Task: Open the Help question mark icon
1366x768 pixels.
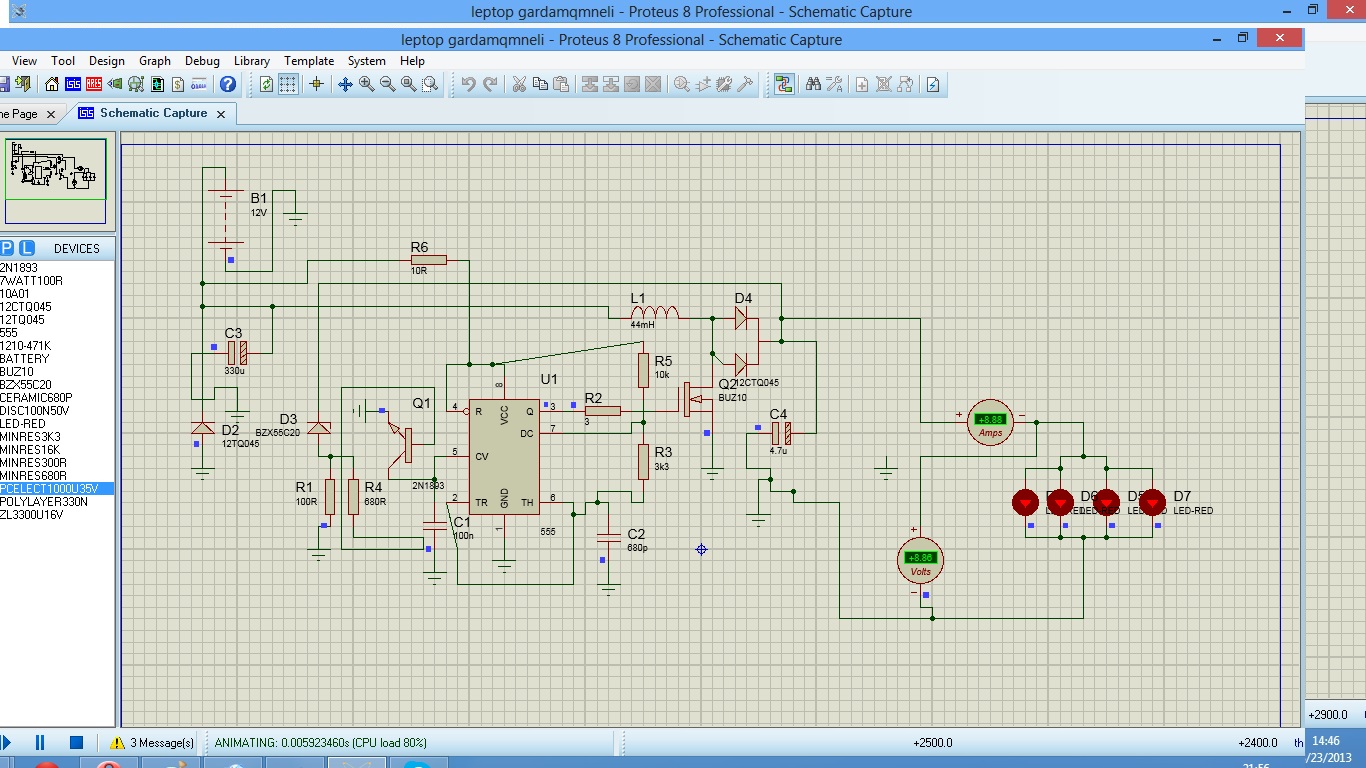Action: [x=228, y=85]
